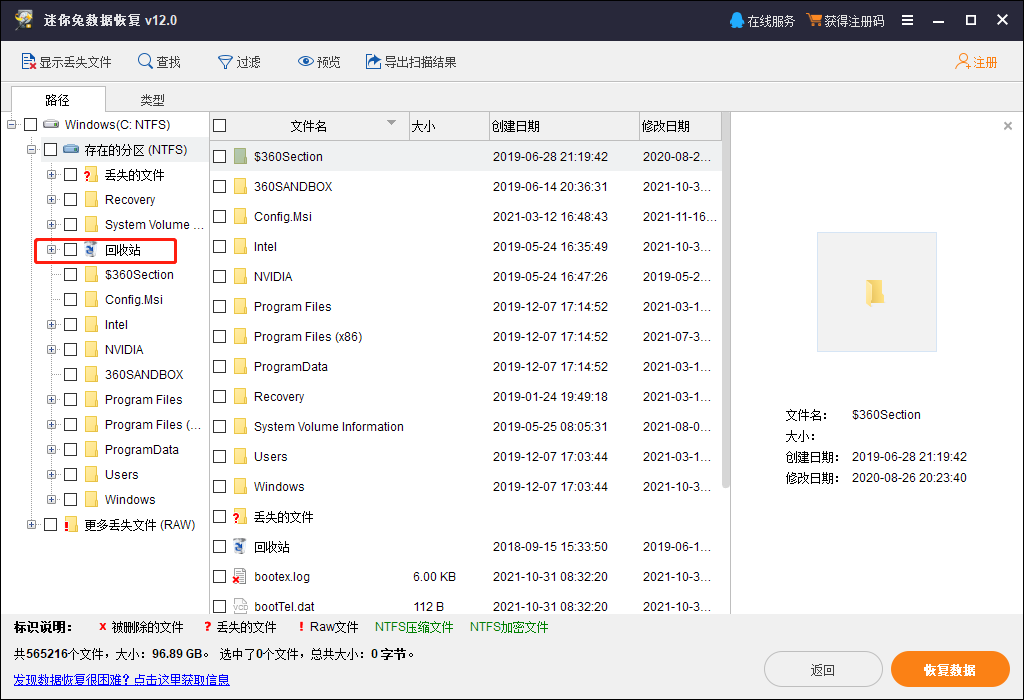Click the Lost Files (丢失的文件) icon in file list

point(240,517)
